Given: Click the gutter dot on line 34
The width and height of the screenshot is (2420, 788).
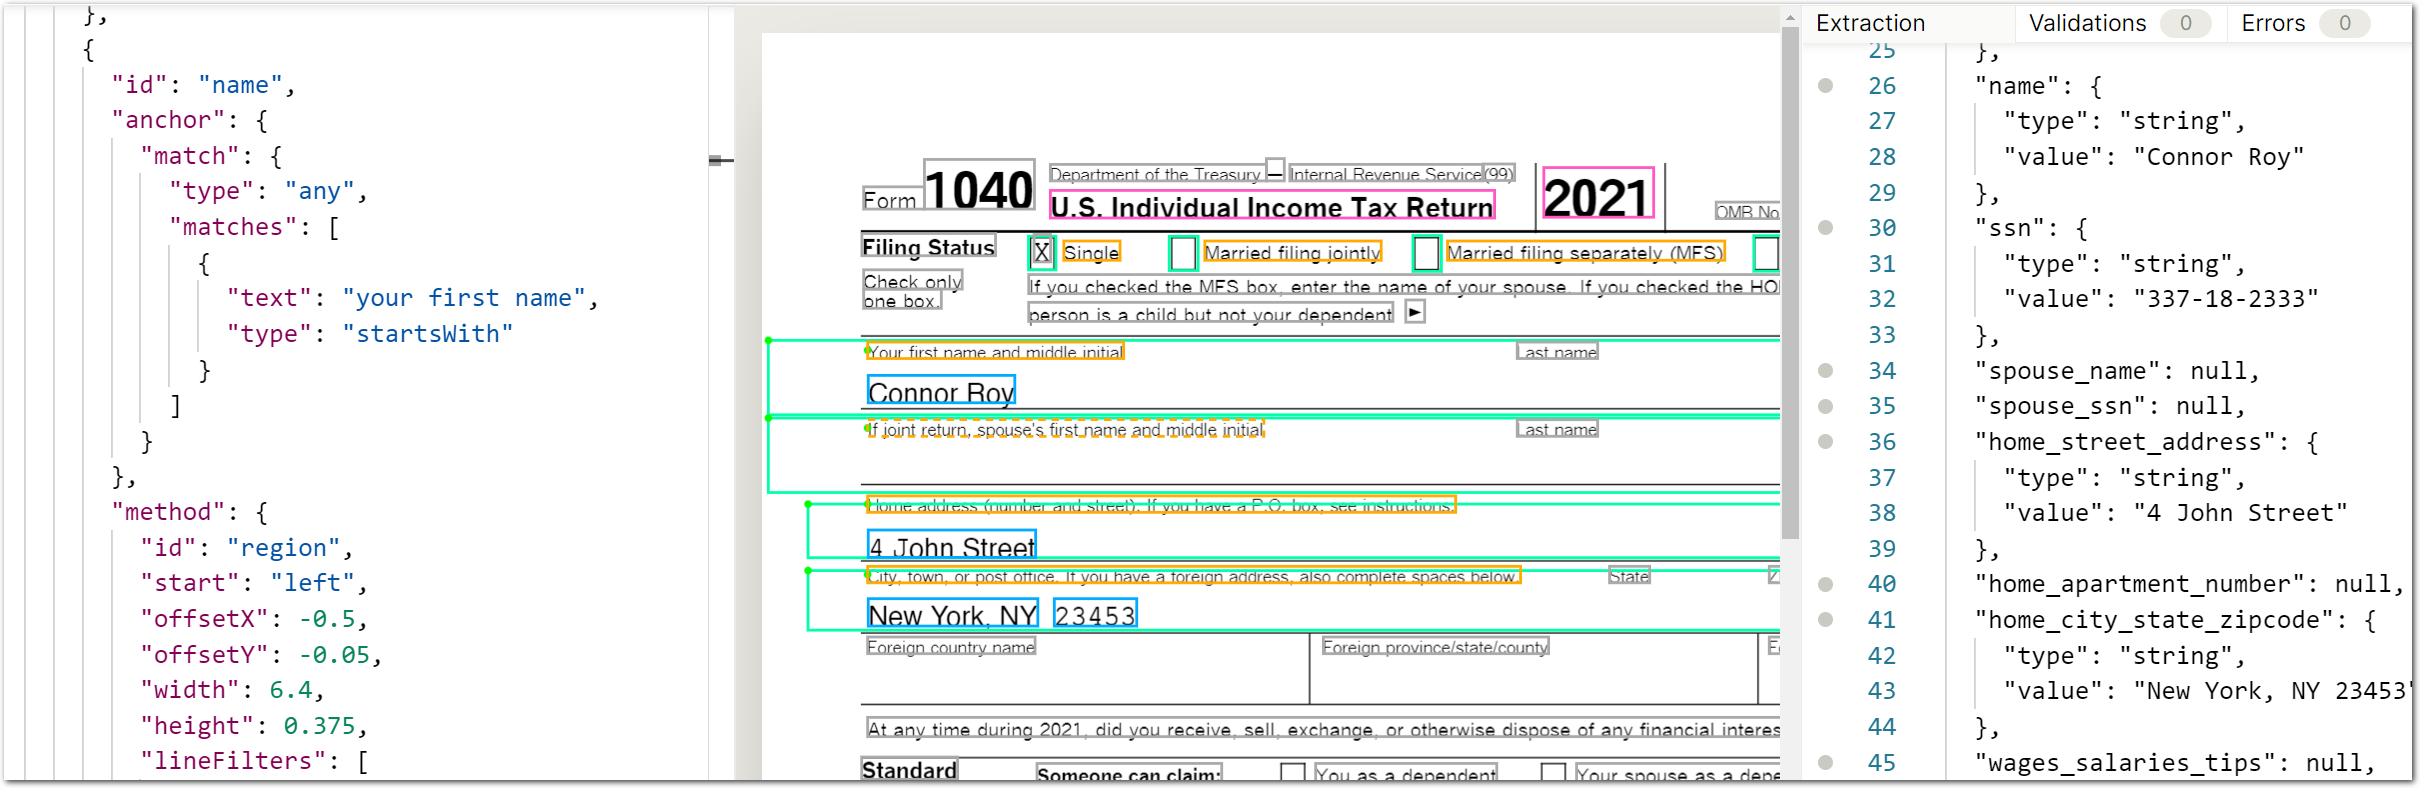Looking at the screenshot, I should click(x=1825, y=371).
